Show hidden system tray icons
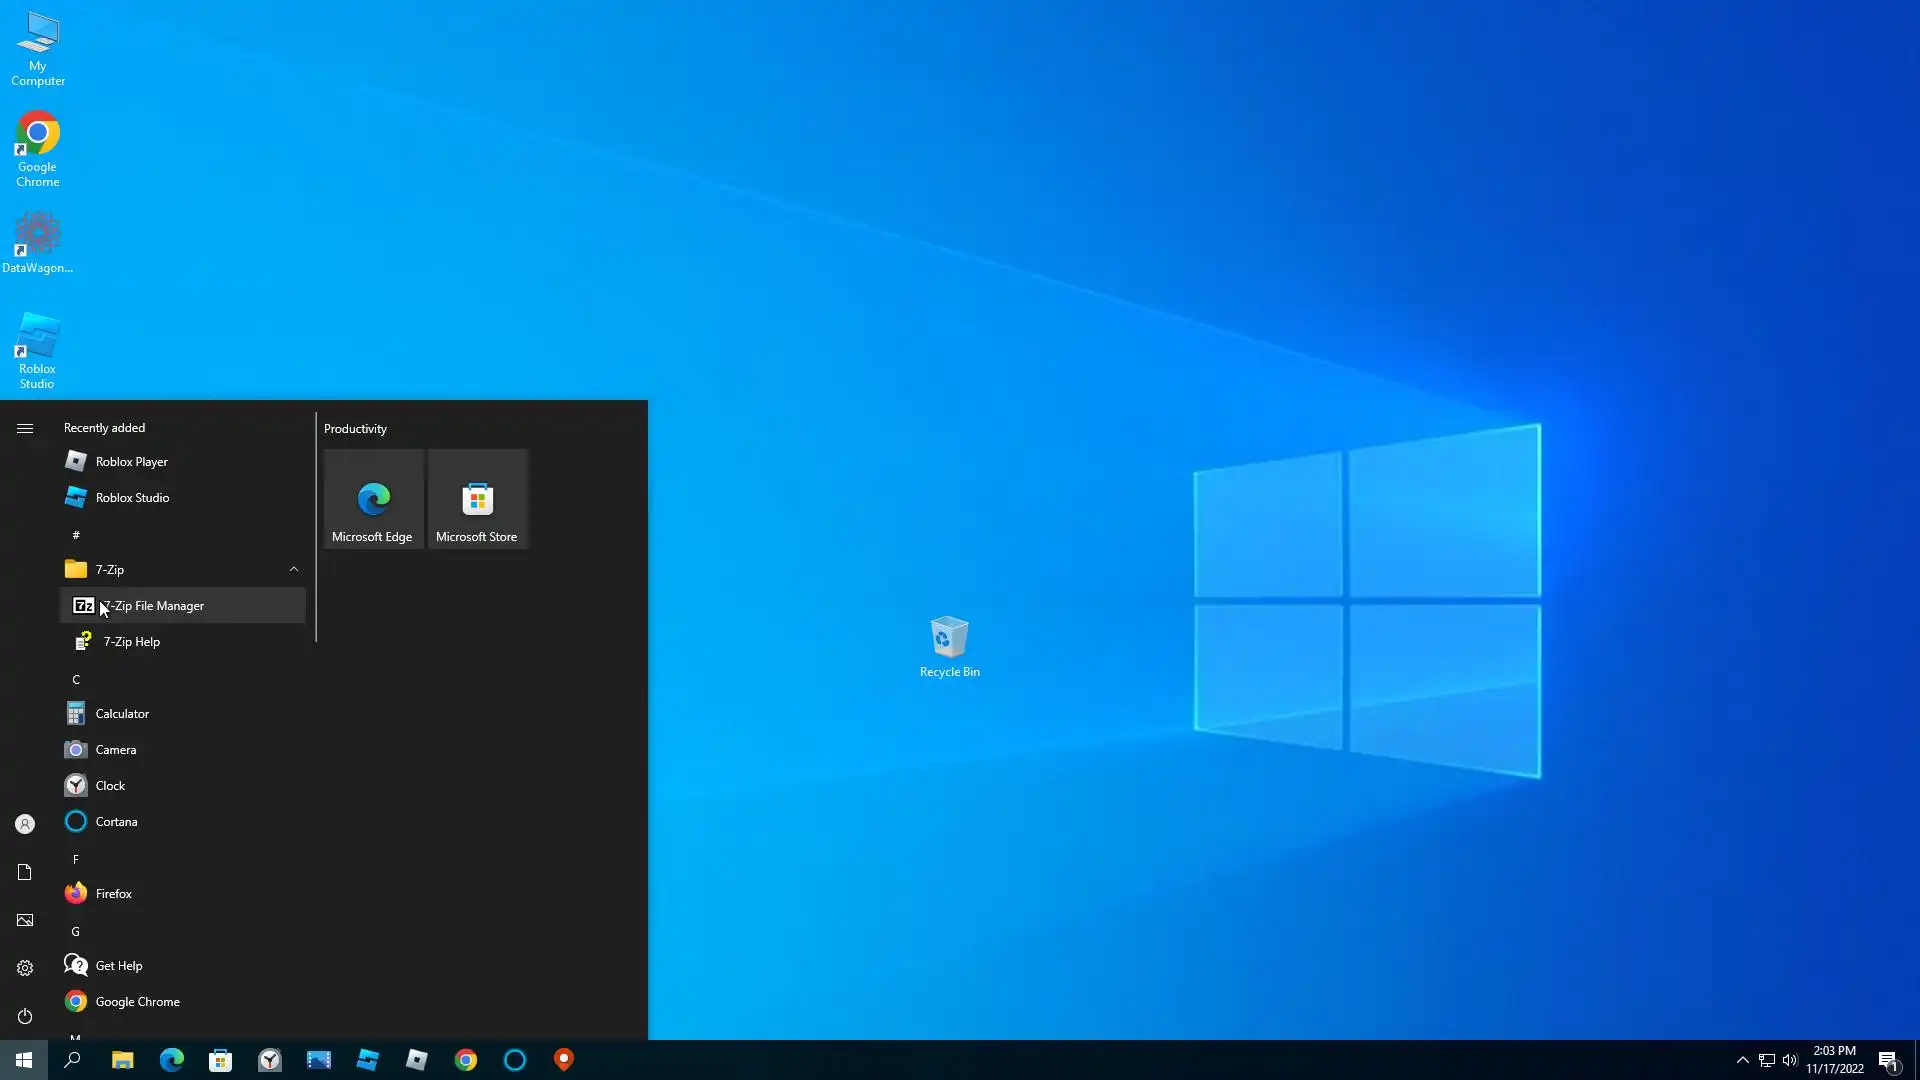This screenshot has height=1080, width=1920. coord(1742,1060)
